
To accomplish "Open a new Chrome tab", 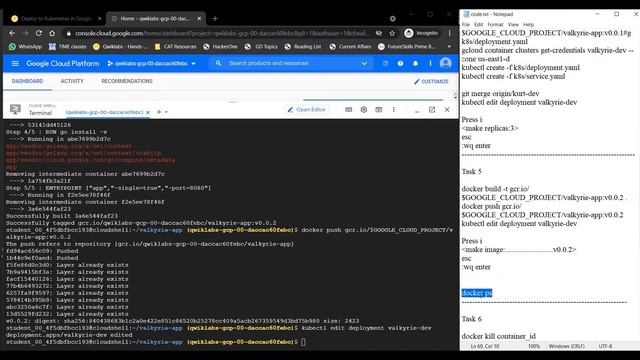I will 215,18.
